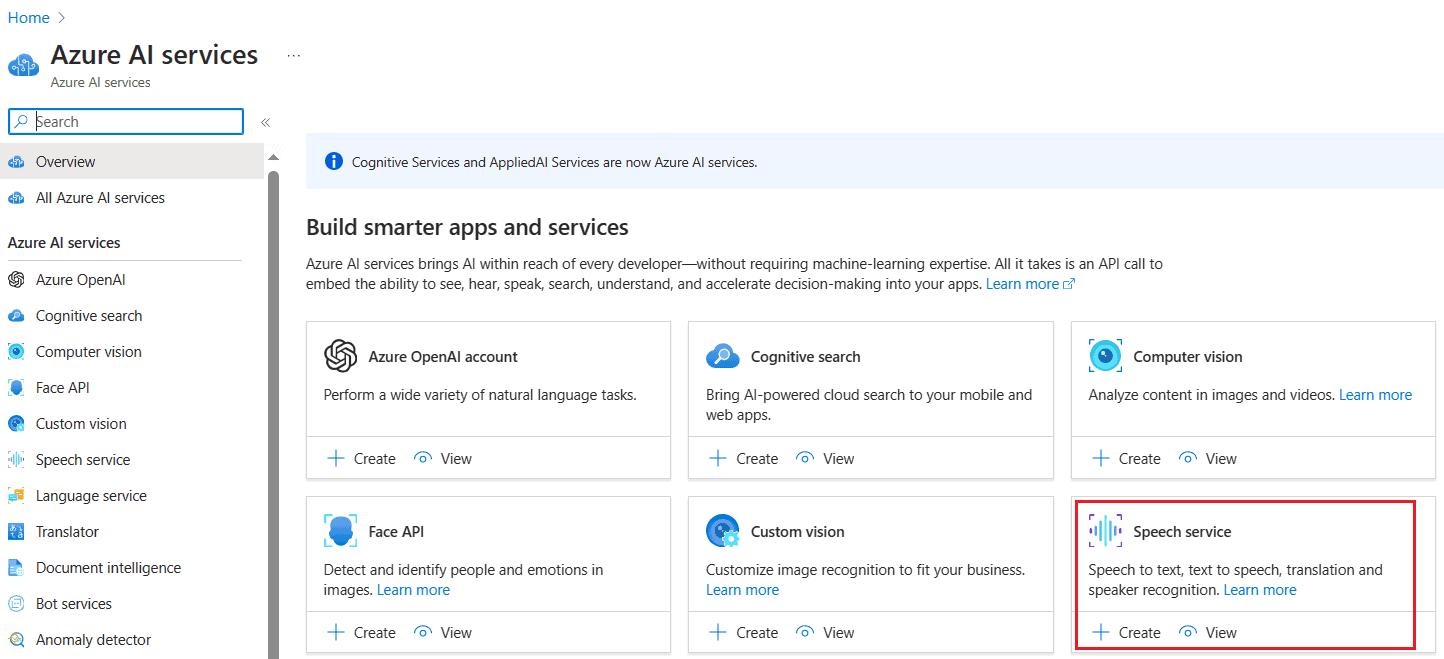Open Speech service via its sidebar icon
This screenshot has height=659, width=1444.
click(16, 460)
